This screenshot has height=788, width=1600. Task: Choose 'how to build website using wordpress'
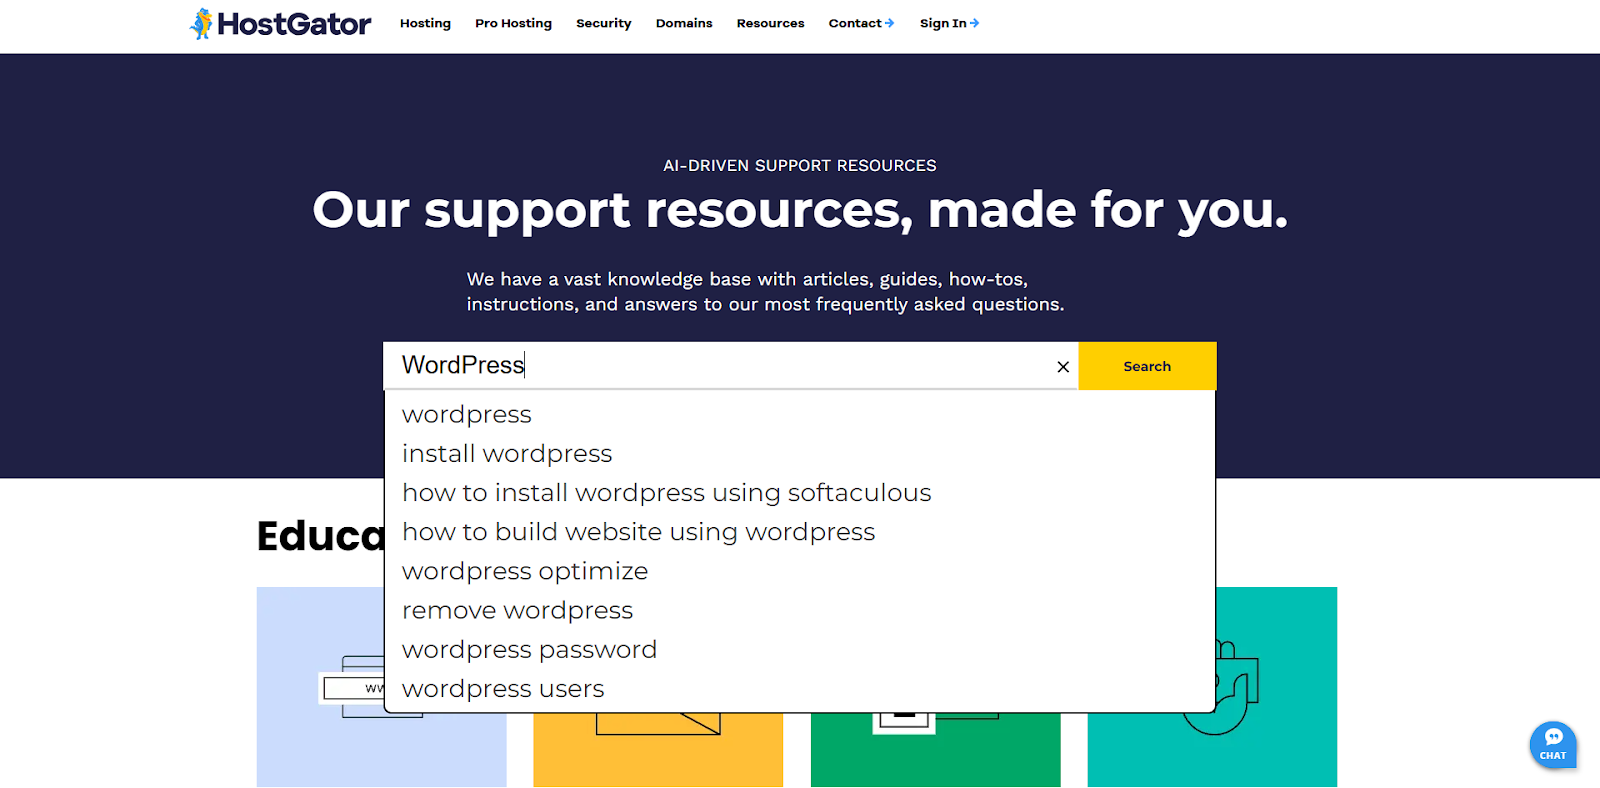(799, 532)
